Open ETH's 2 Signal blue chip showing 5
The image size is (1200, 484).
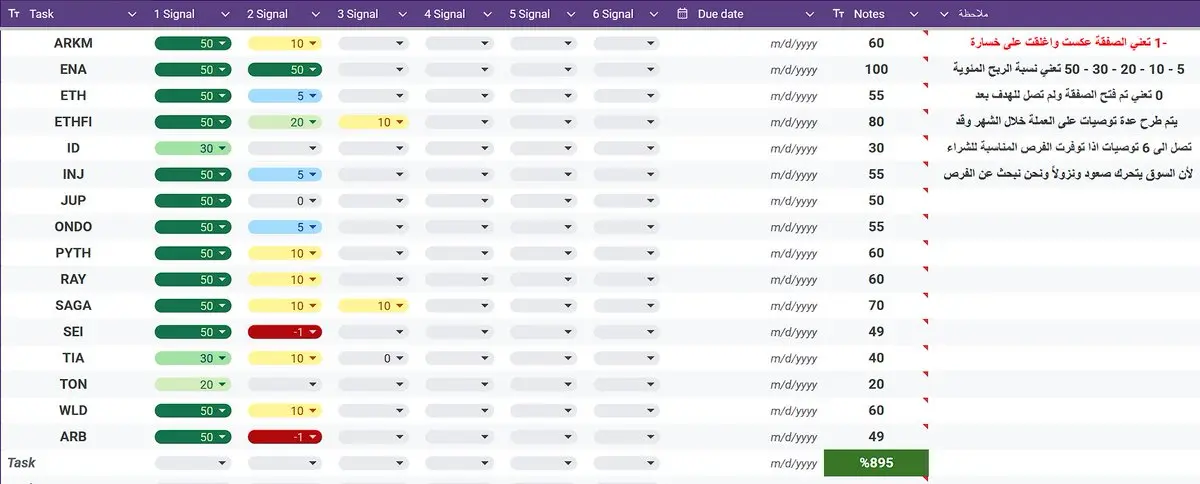(284, 96)
